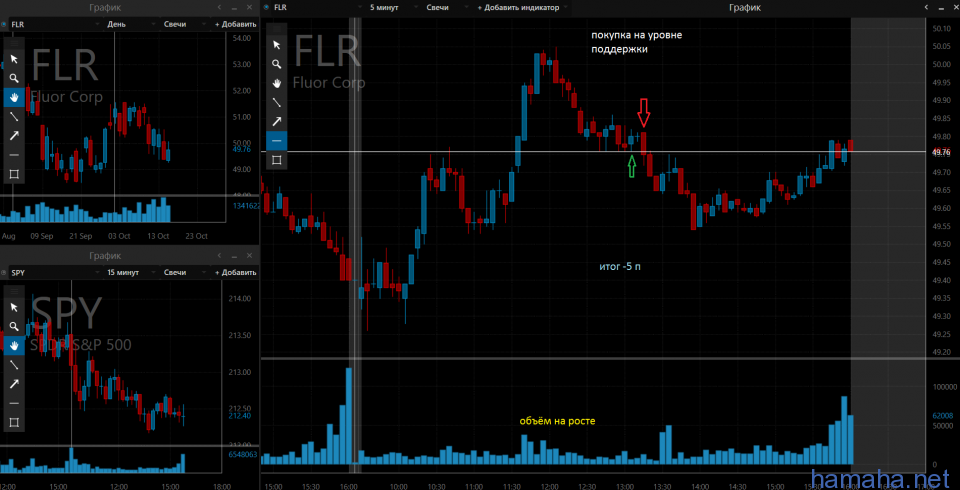
Task: Click the 'График' title of the 5-minute chart
Action: (744, 8)
